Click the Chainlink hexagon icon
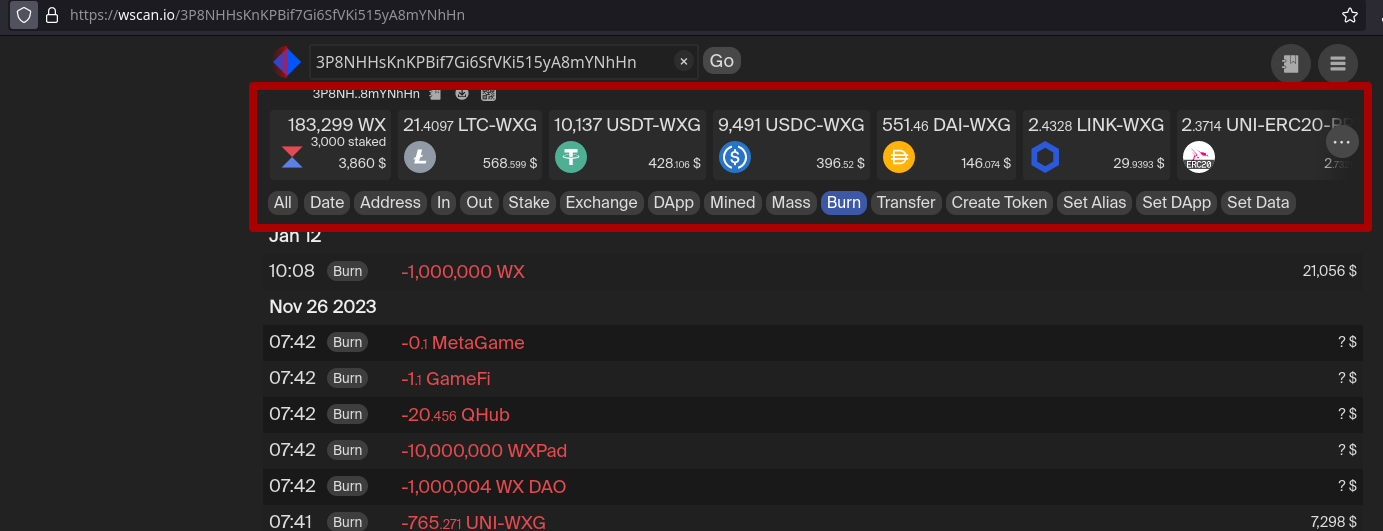1383x531 pixels. [x=1045, y=157]
